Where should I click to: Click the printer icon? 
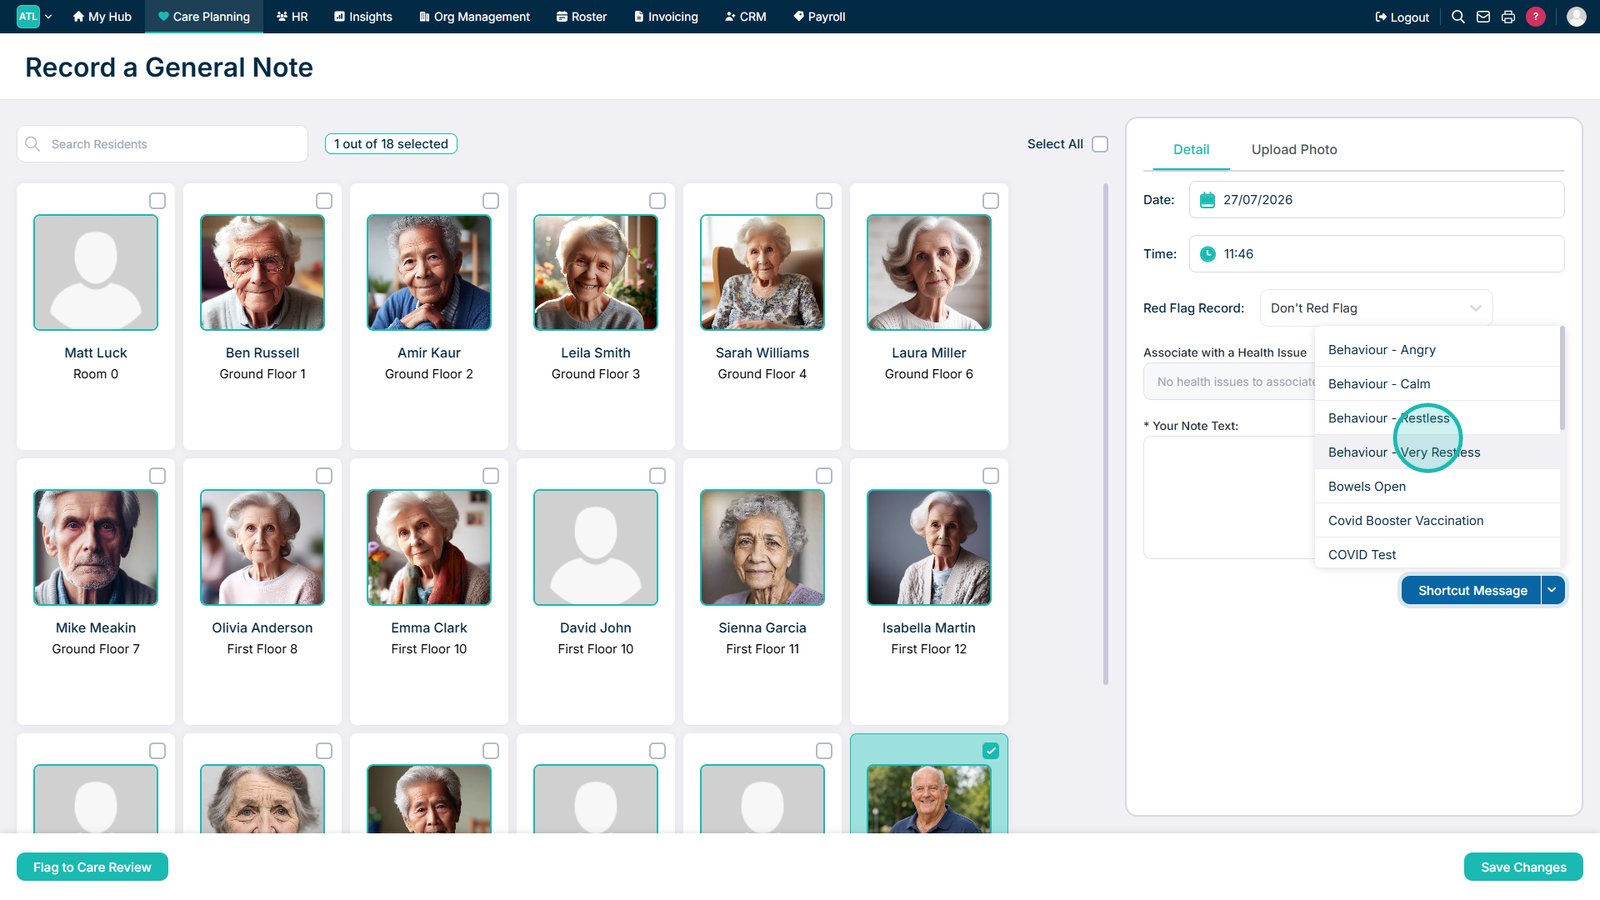[1508, 17]
